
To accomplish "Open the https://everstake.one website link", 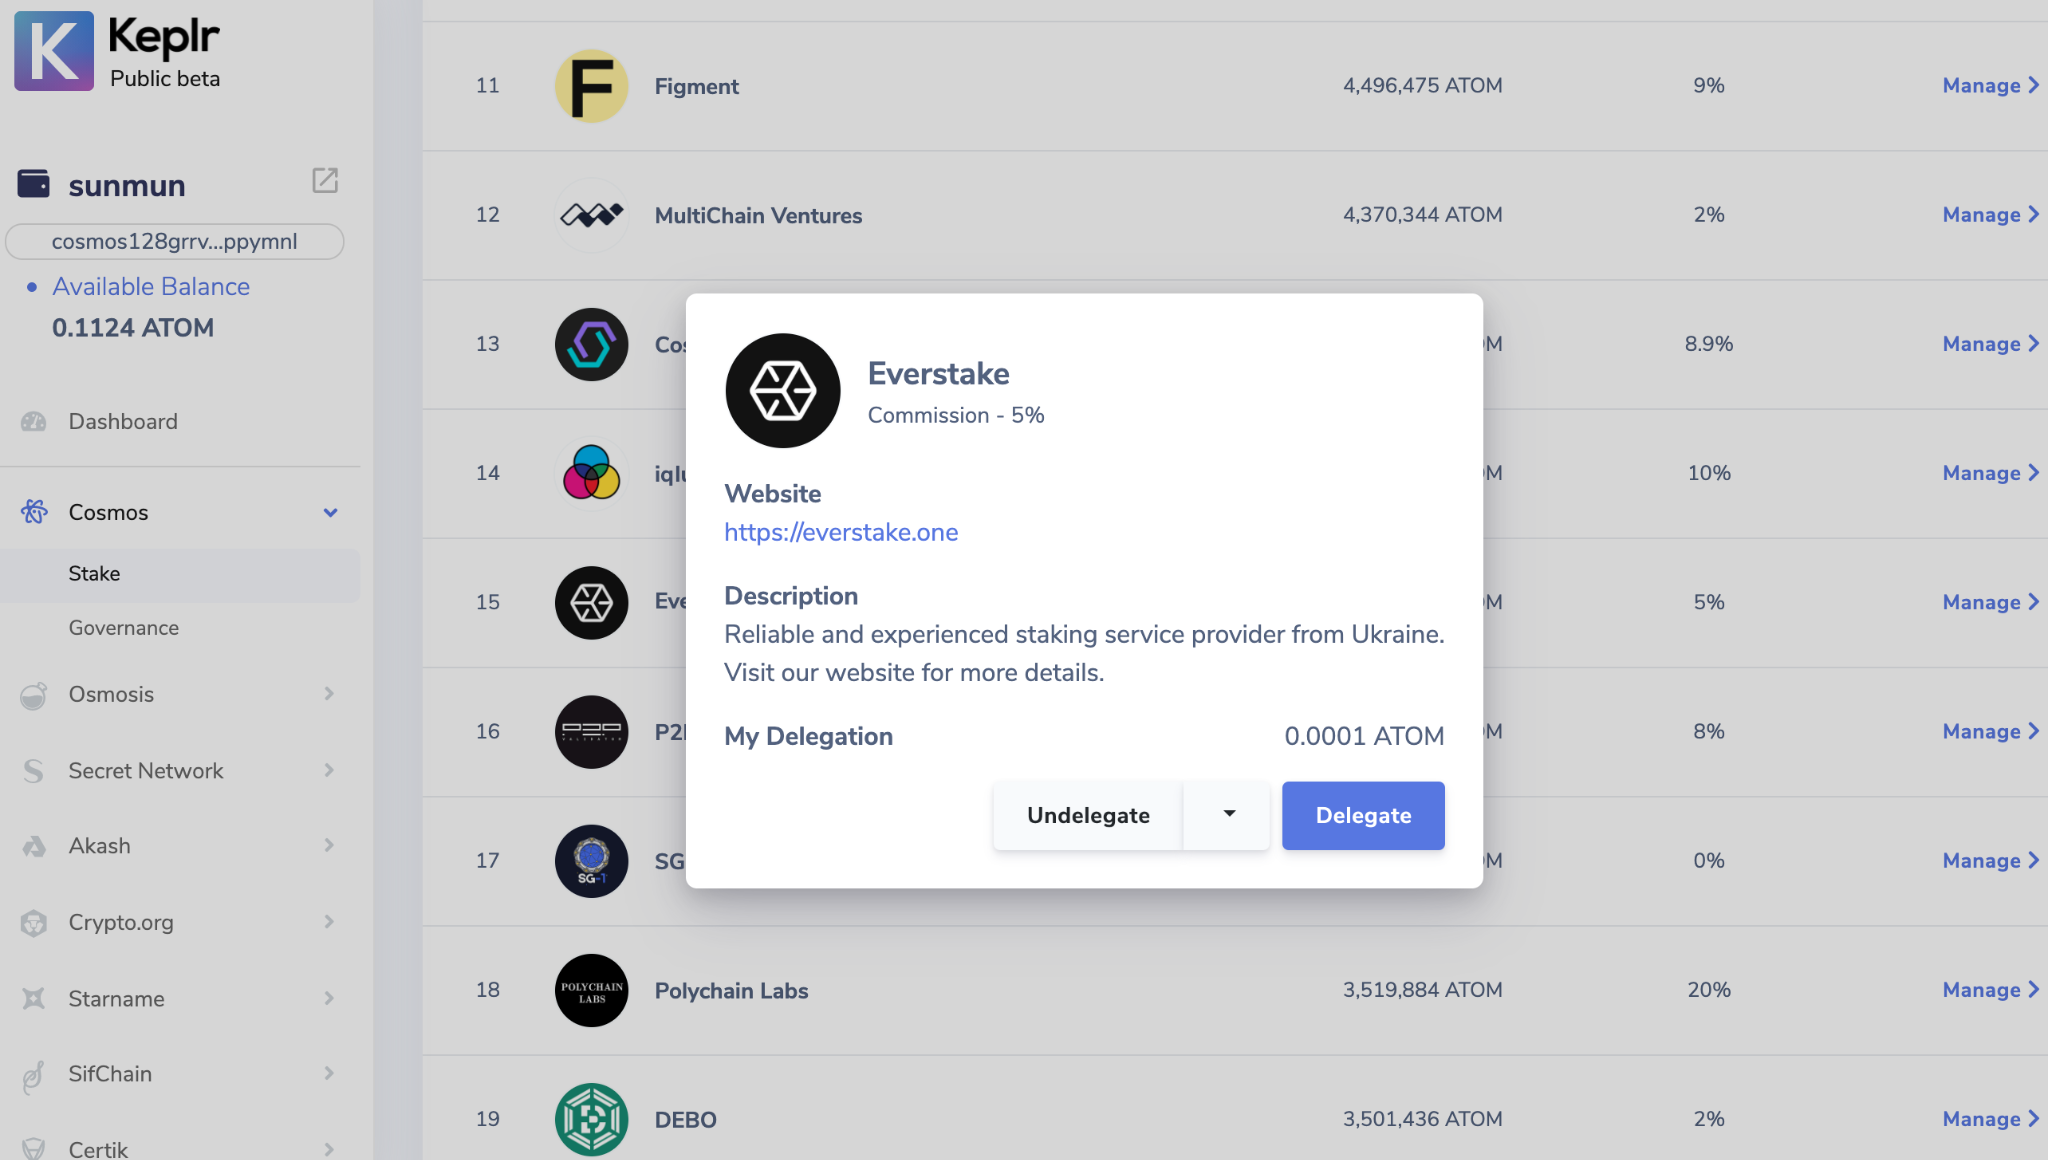I will pyautogui.click(x=841, y=532).
